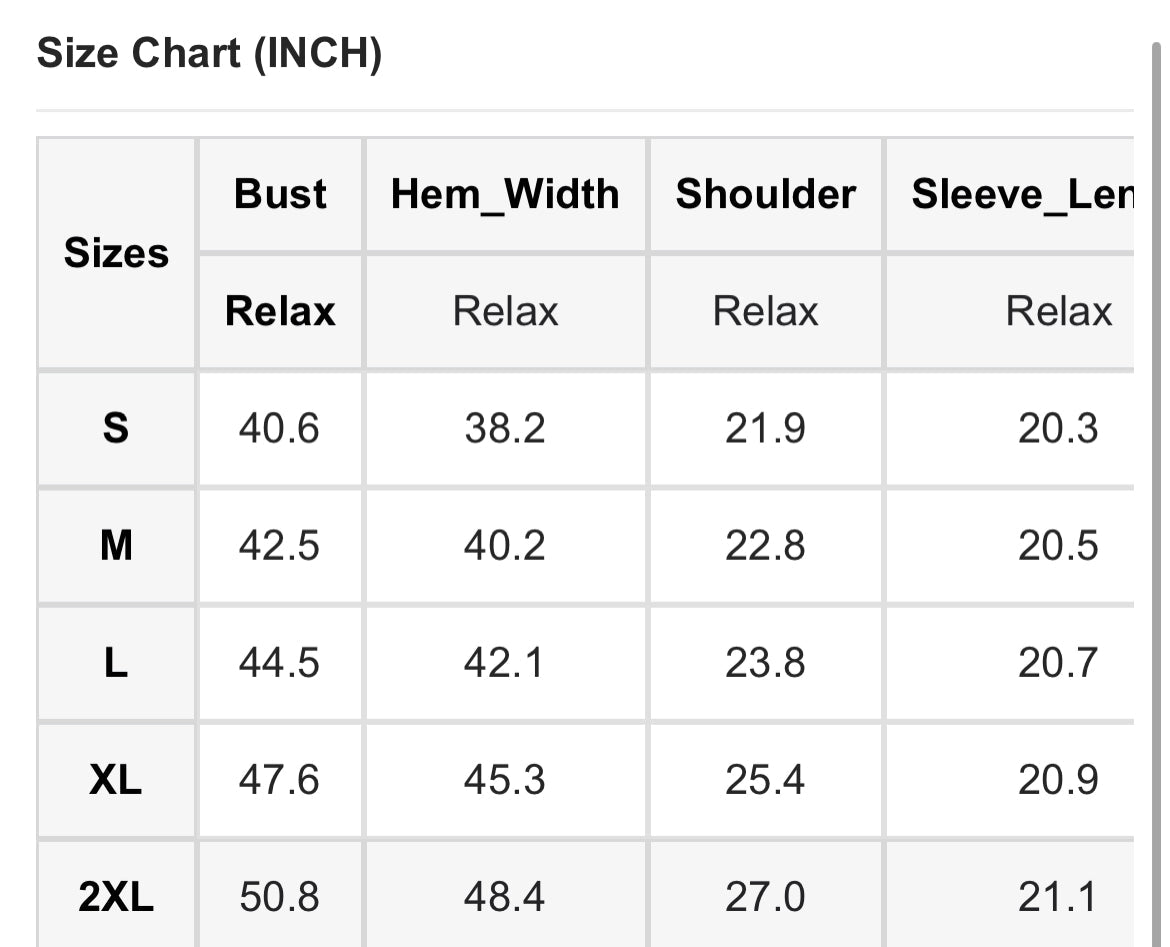Select the Hem_Width column header
This screenshot has width=1170, height=947.
click(x=505, y=194)
